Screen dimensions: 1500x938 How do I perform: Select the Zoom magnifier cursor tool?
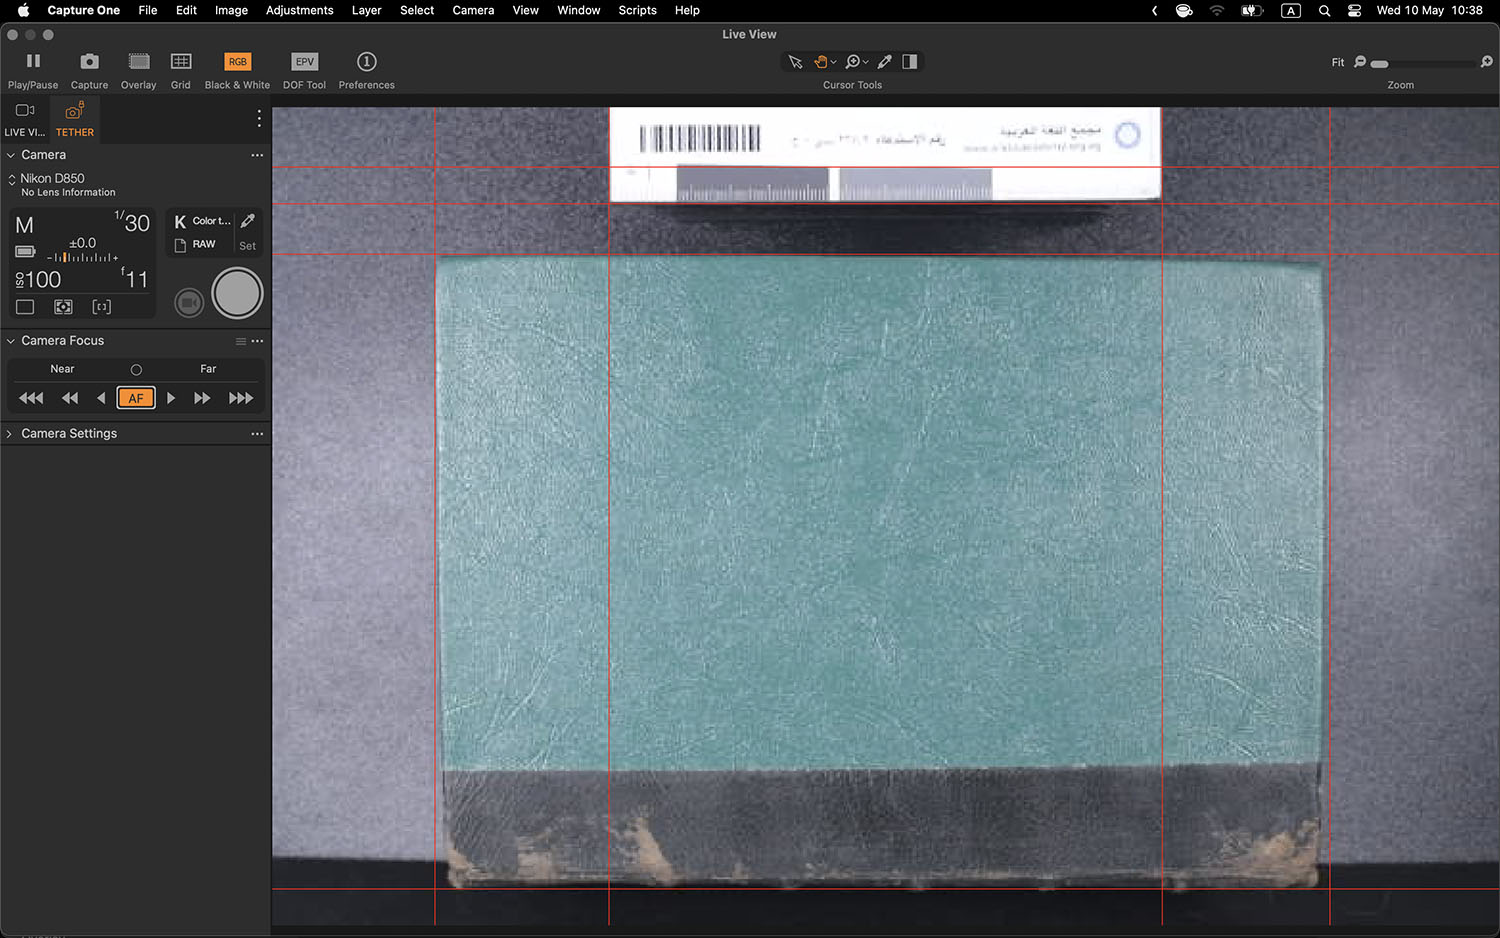pyautogui.click(x=853, y=62)
